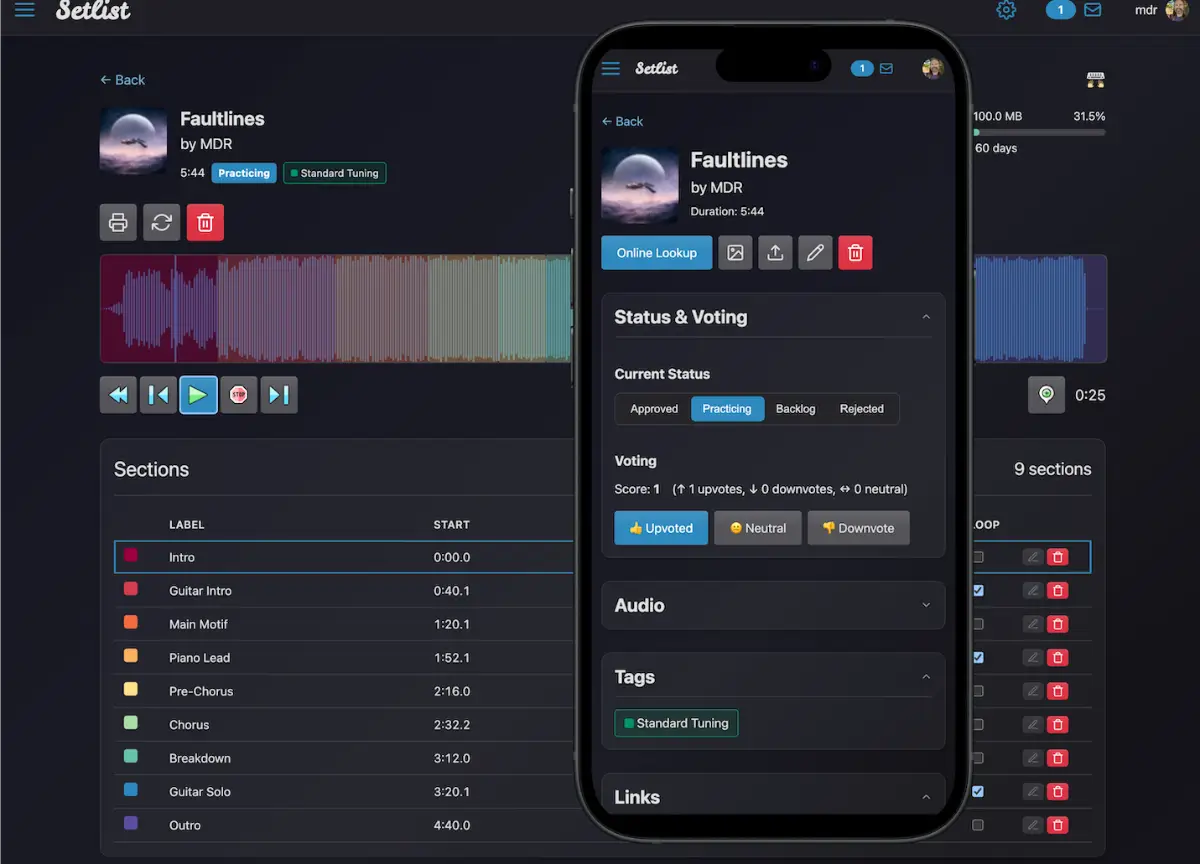Viewport: 1200px width, 864px height.
Task: Click the Downvote button
Action: tap(859, 528)
